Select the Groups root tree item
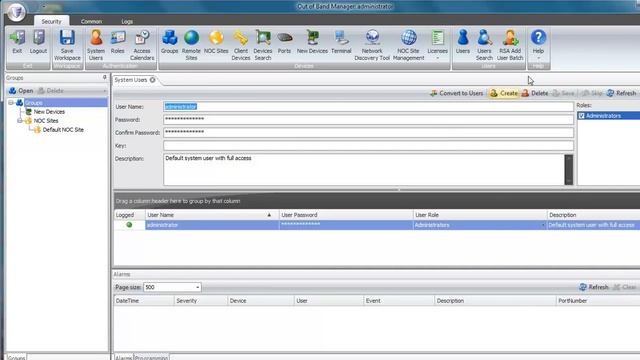 pyautogui.click(x=33, y=102)
